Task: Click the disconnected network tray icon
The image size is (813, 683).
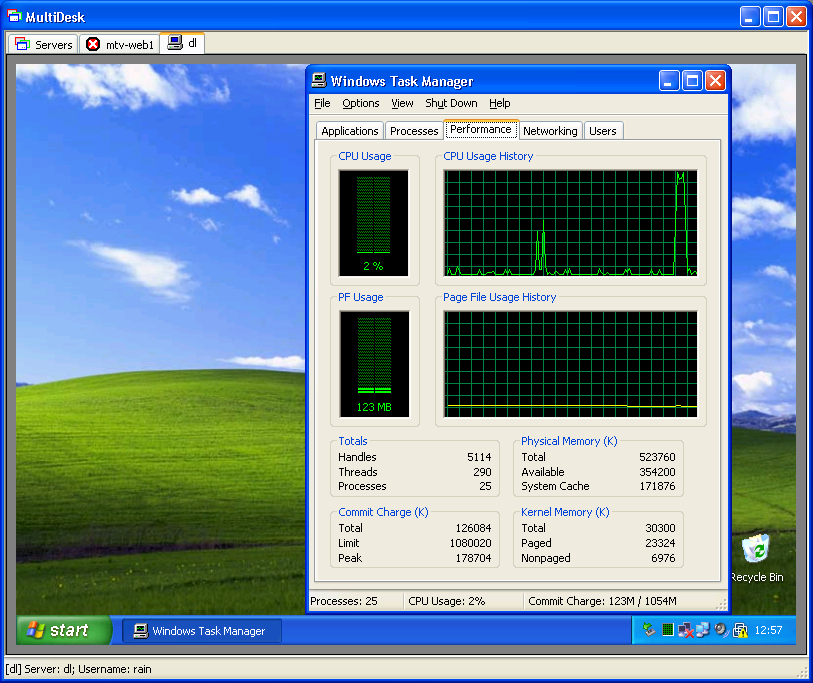Action: pyautogui.click(x=685, y=630)
